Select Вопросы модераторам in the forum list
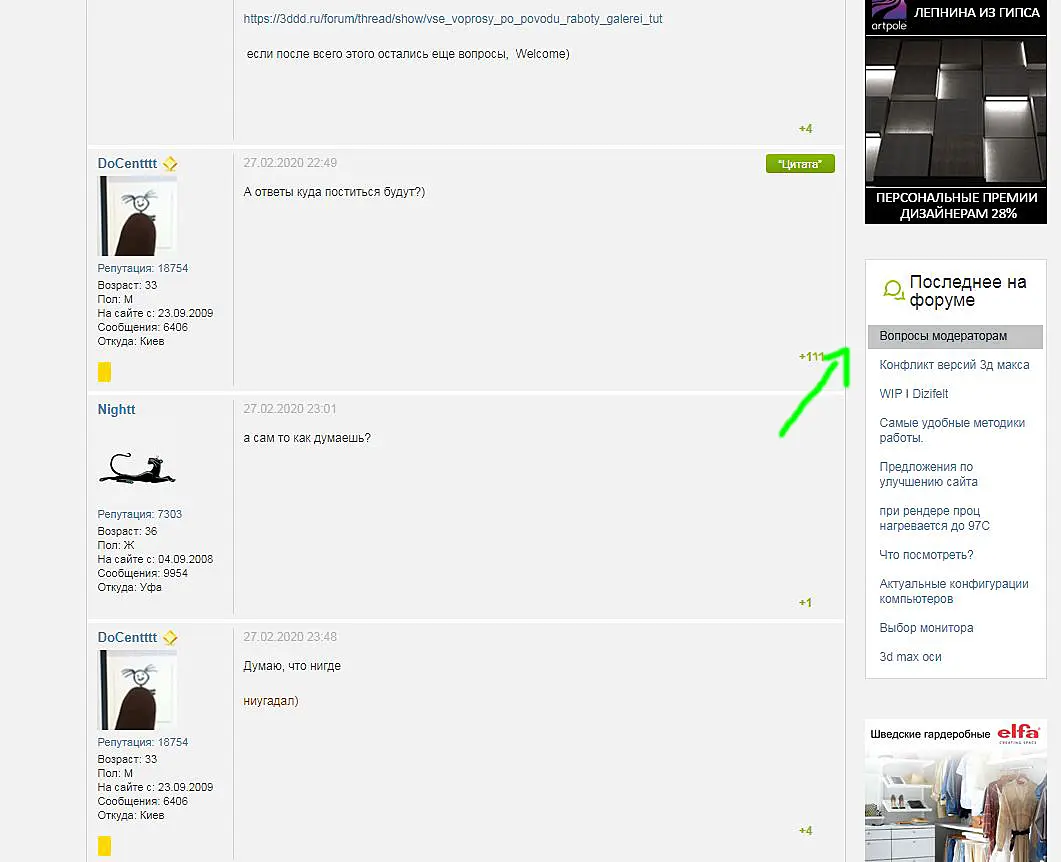Screen dimensions: 1061x862 click(x=955, y=336)
